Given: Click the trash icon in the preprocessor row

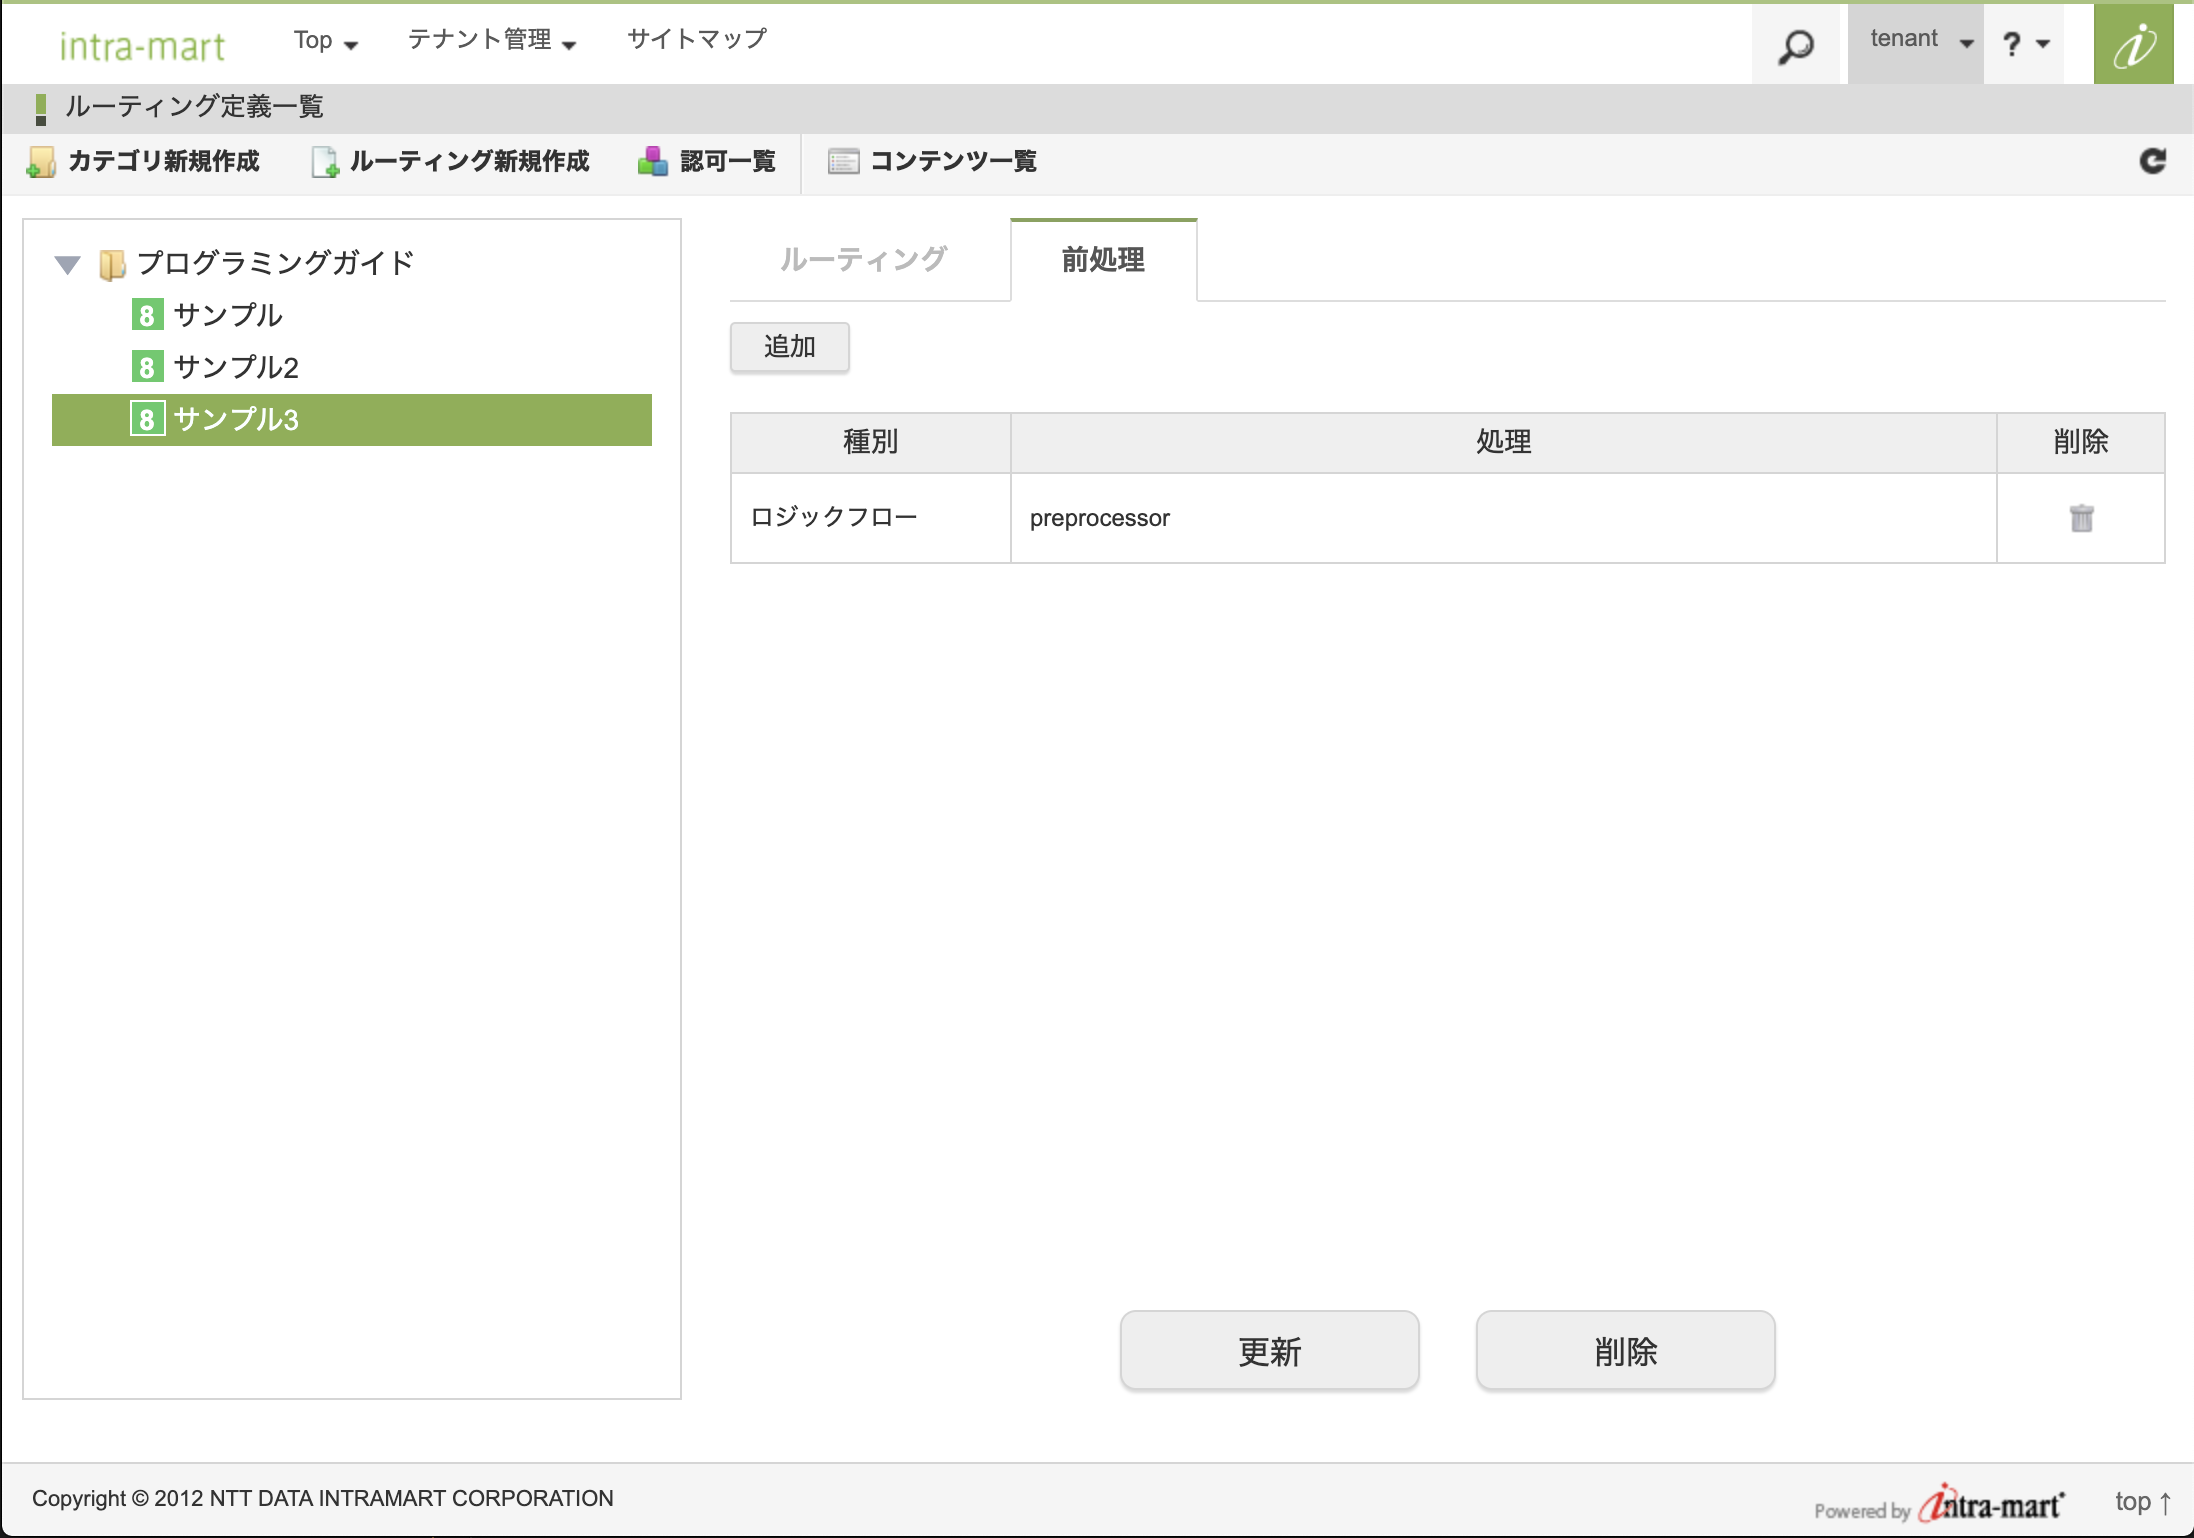Looking at the screenshot, I should click(x=2081, y=518).
